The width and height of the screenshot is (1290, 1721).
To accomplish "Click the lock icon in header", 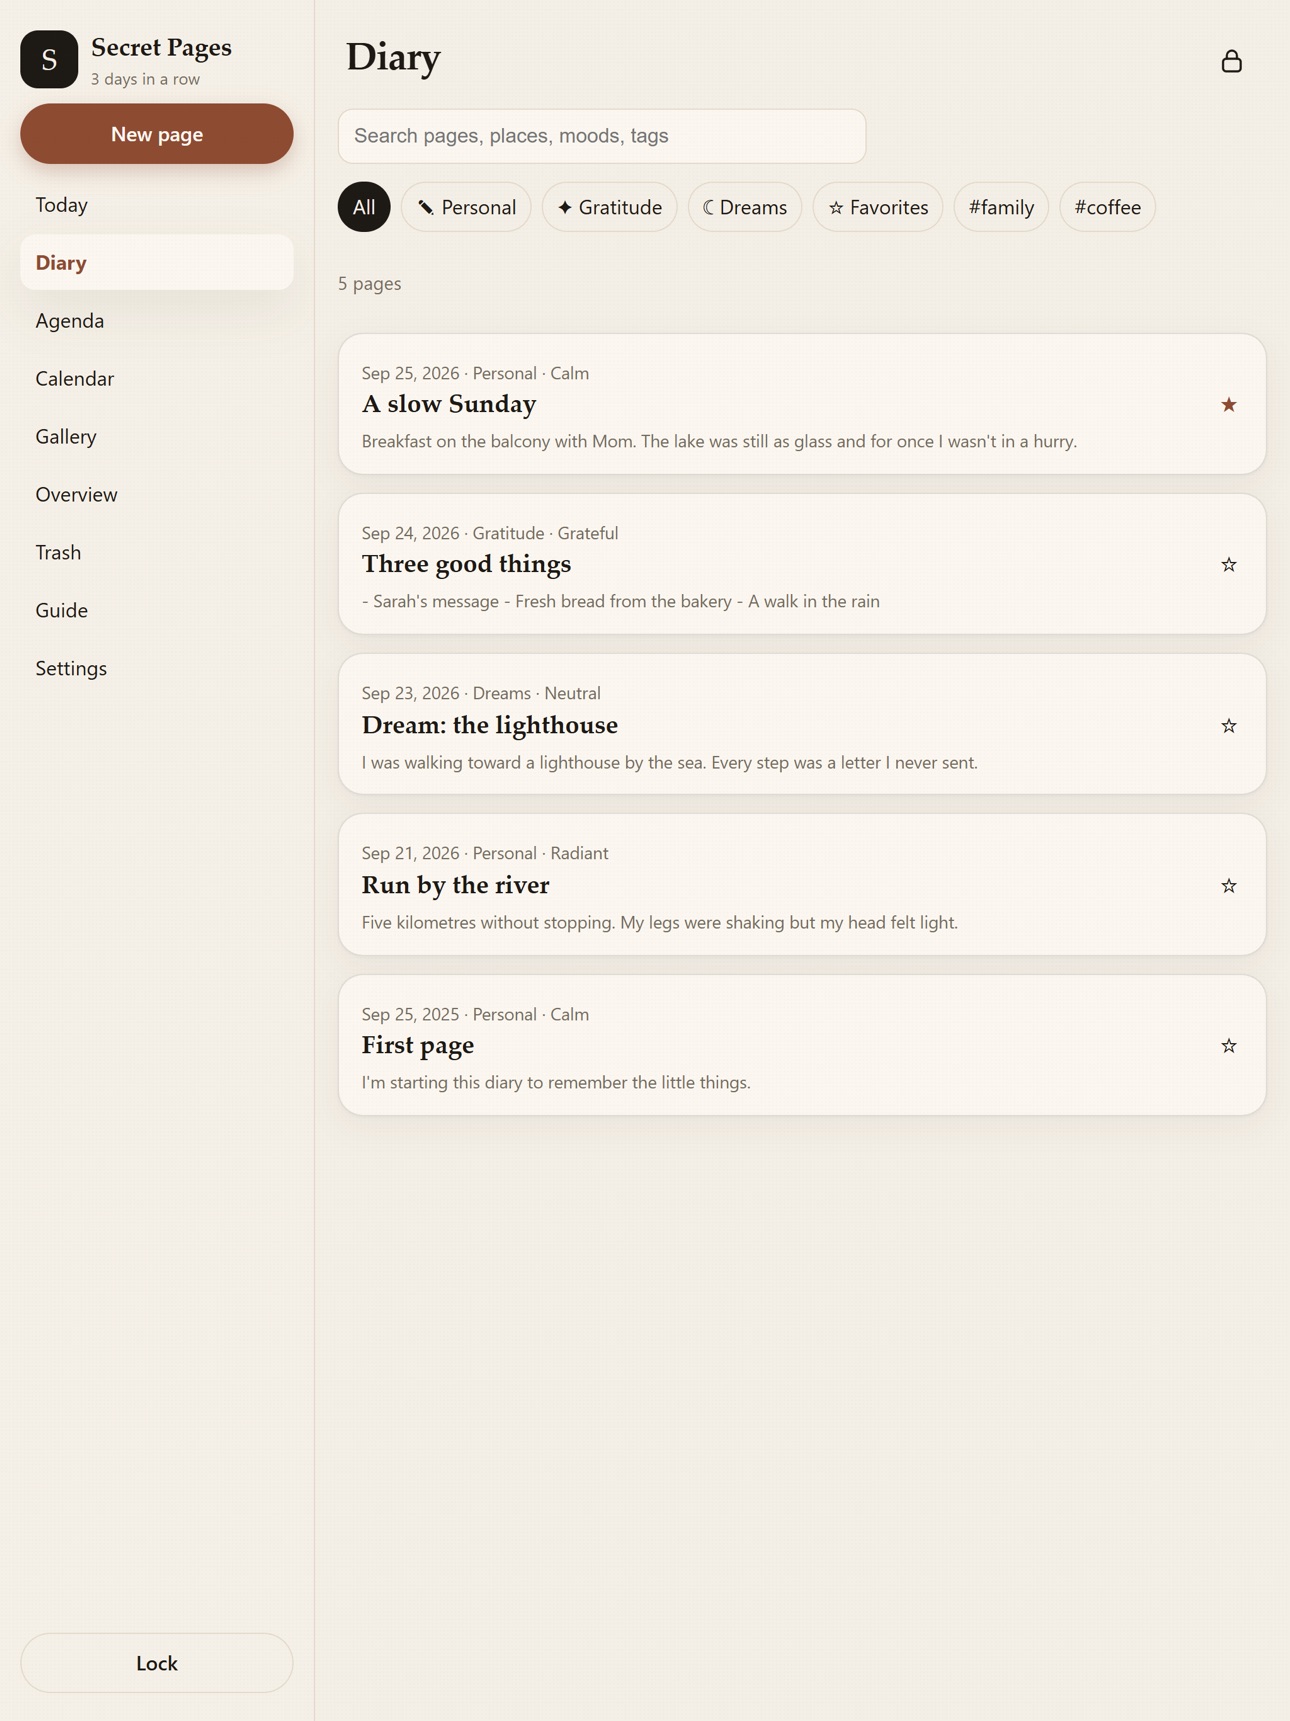I will [1231, 61].
